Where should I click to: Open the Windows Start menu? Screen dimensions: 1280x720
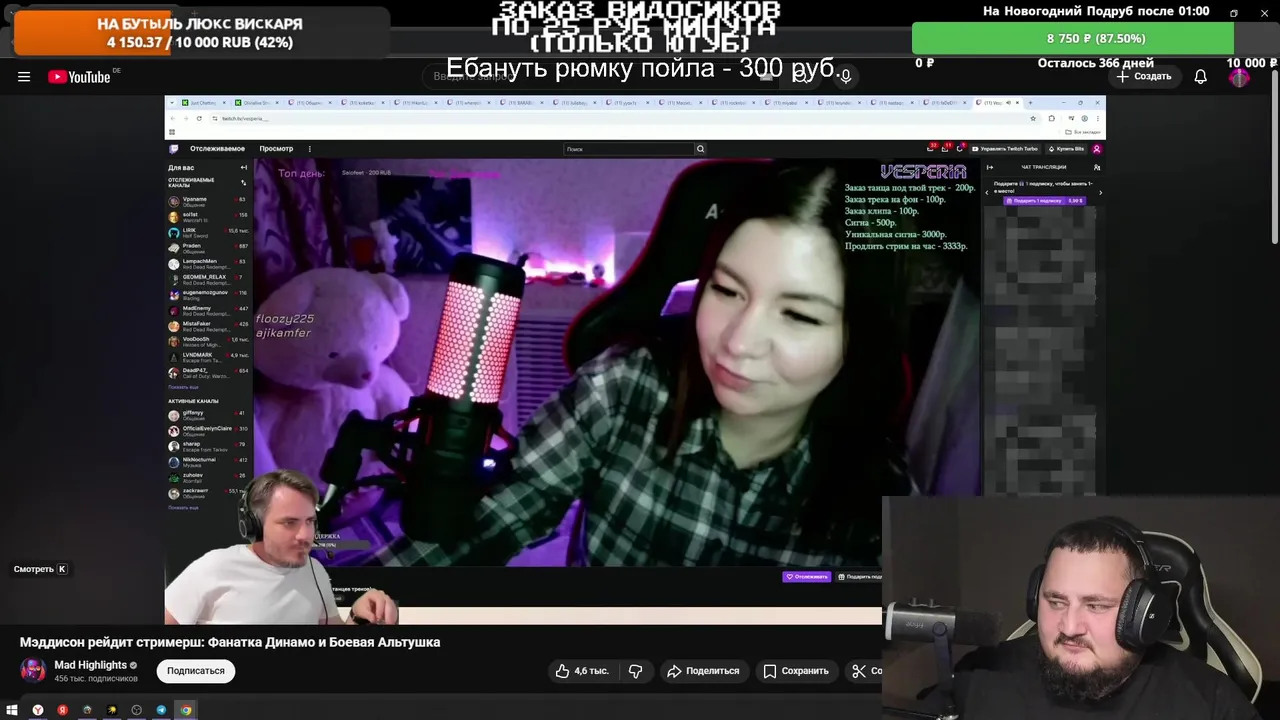tap(12, 710)
